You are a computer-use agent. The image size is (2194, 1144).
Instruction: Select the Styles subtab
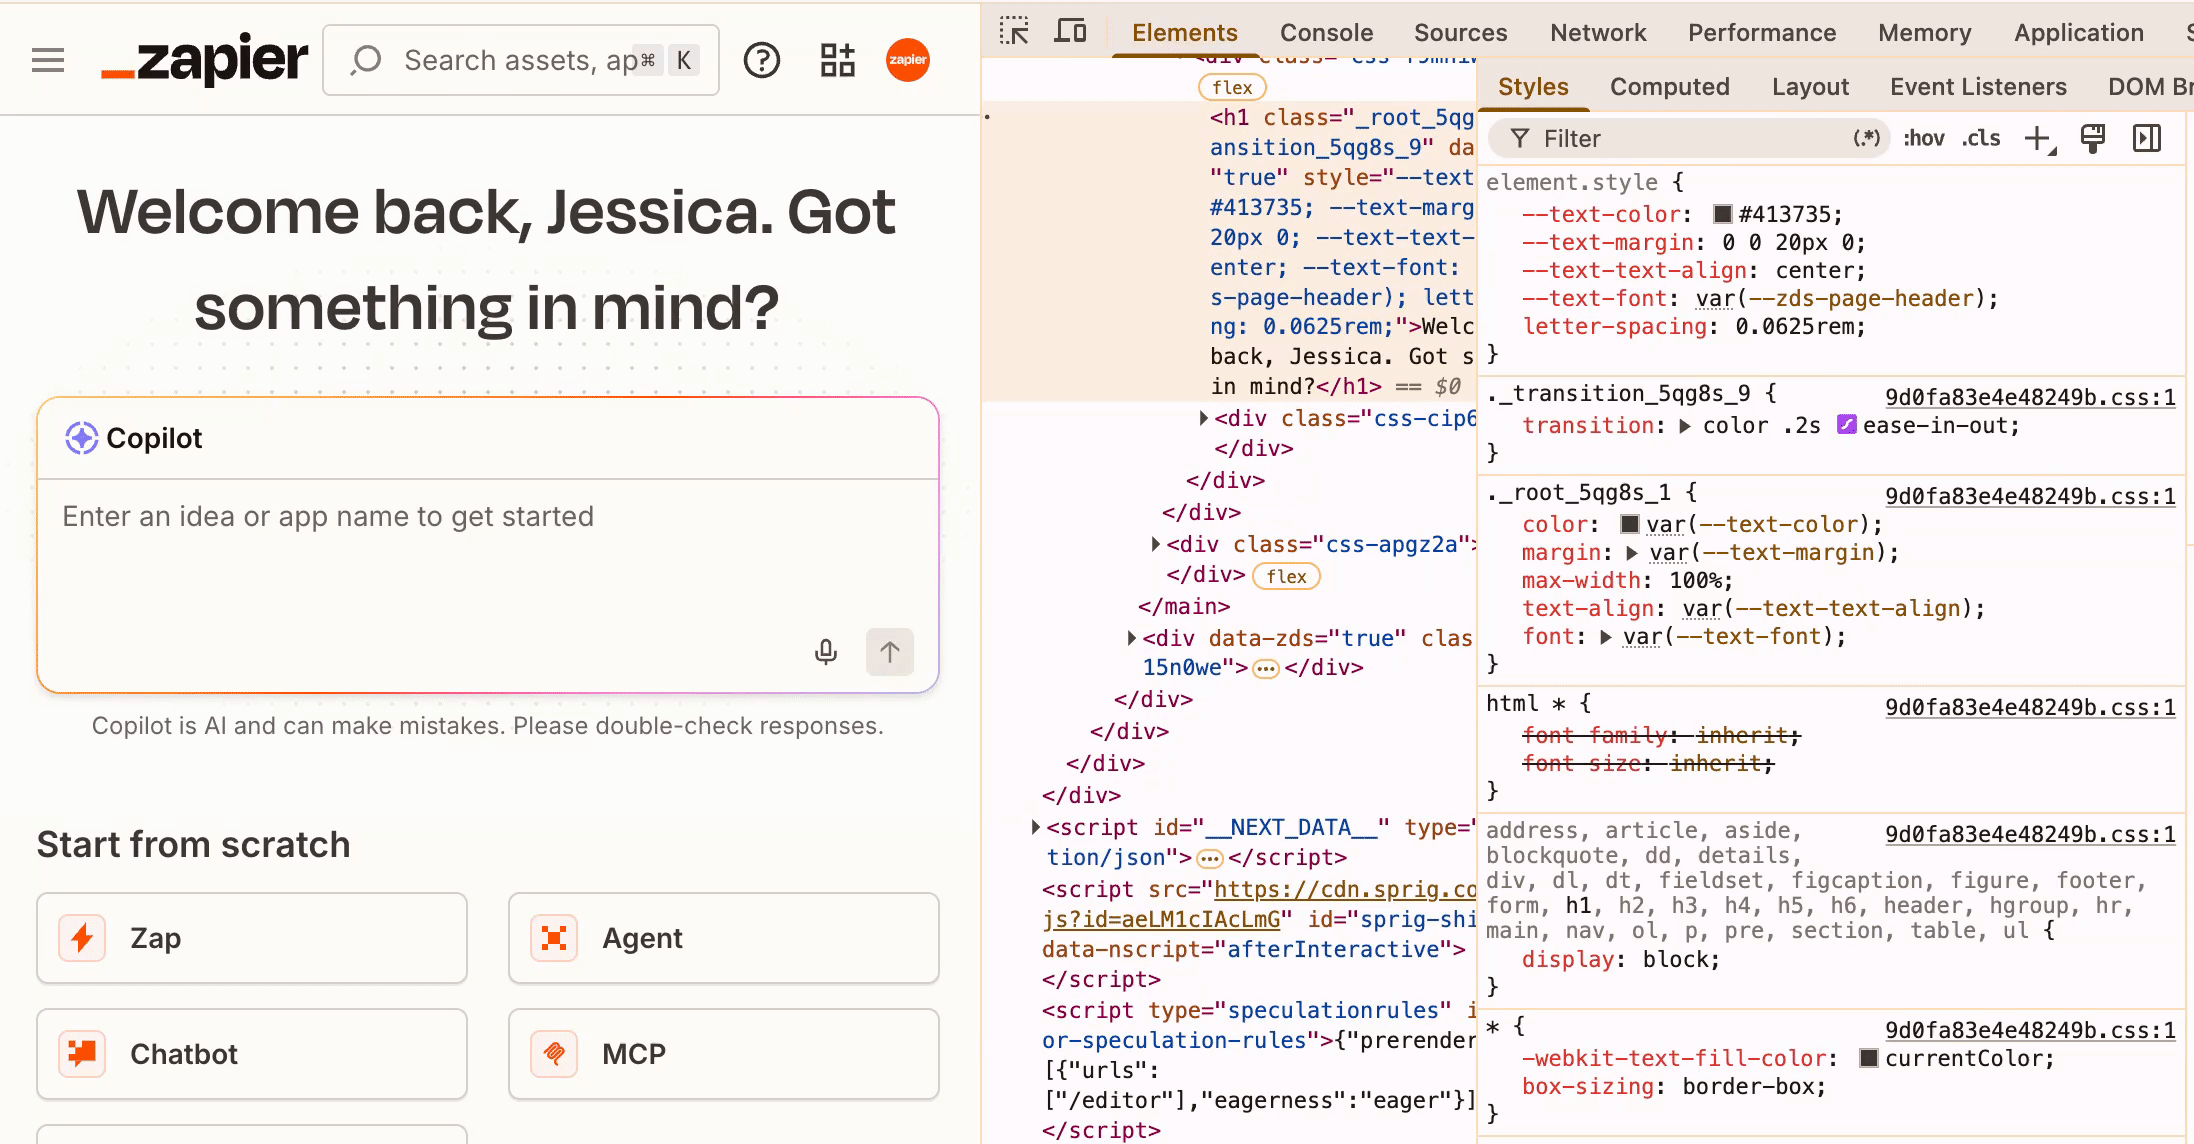pyautogui.click(x=1533, y=87)
